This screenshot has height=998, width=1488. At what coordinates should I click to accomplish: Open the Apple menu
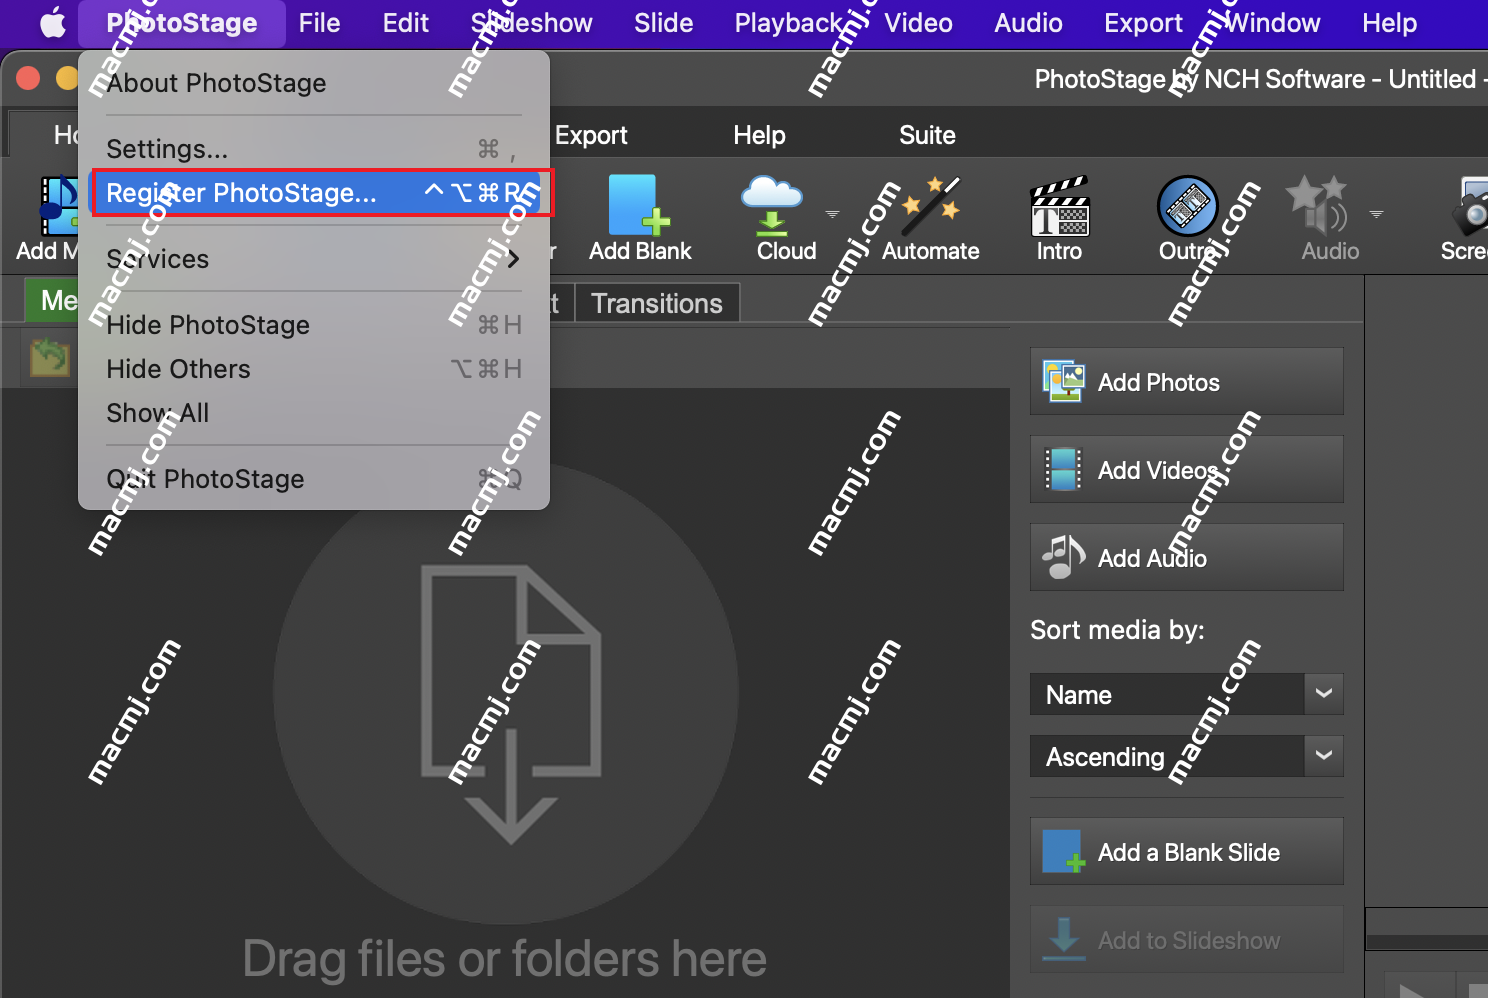pos(53,23)
